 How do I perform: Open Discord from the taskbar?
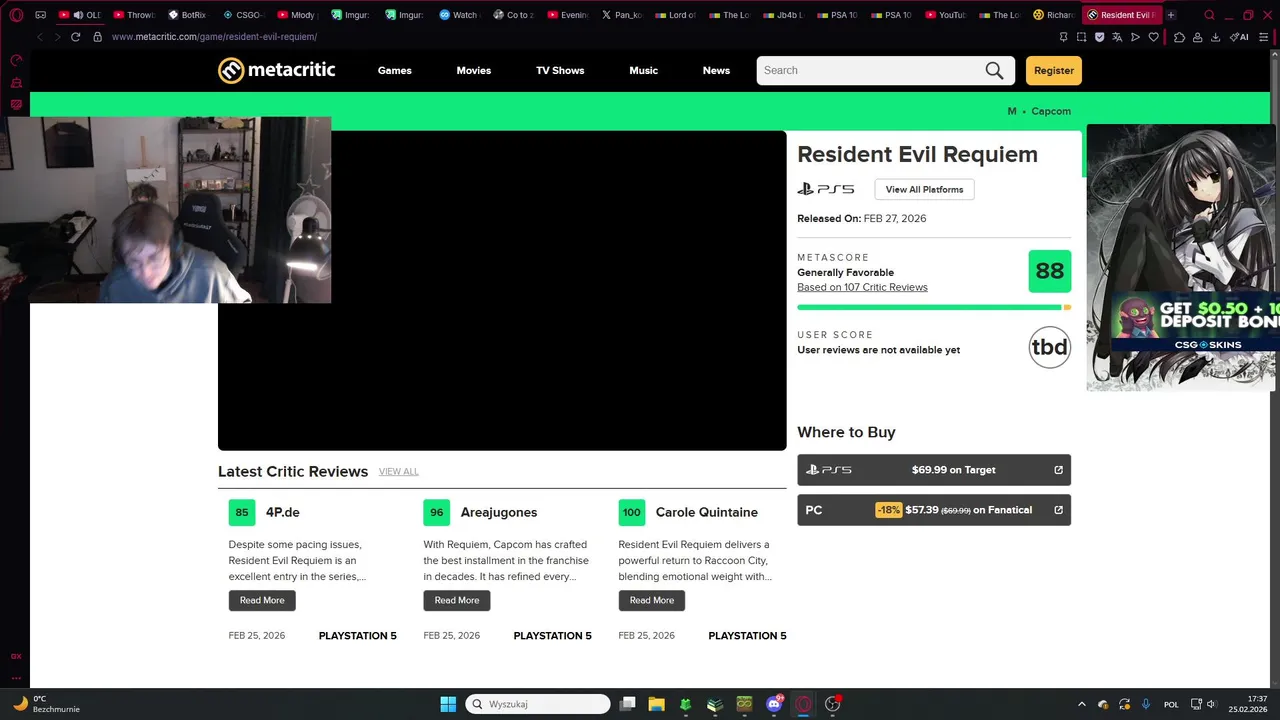pyautogui.click(x=774, y=704)
